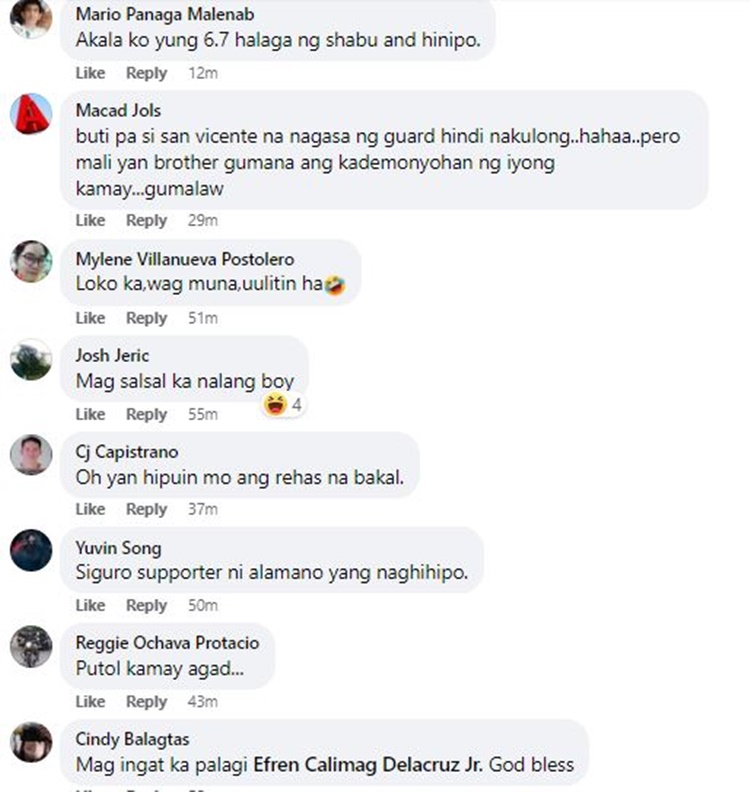Open Cj Capistrano's profile photo
This screenshot has width=750, height=792.
coord(31,455)
